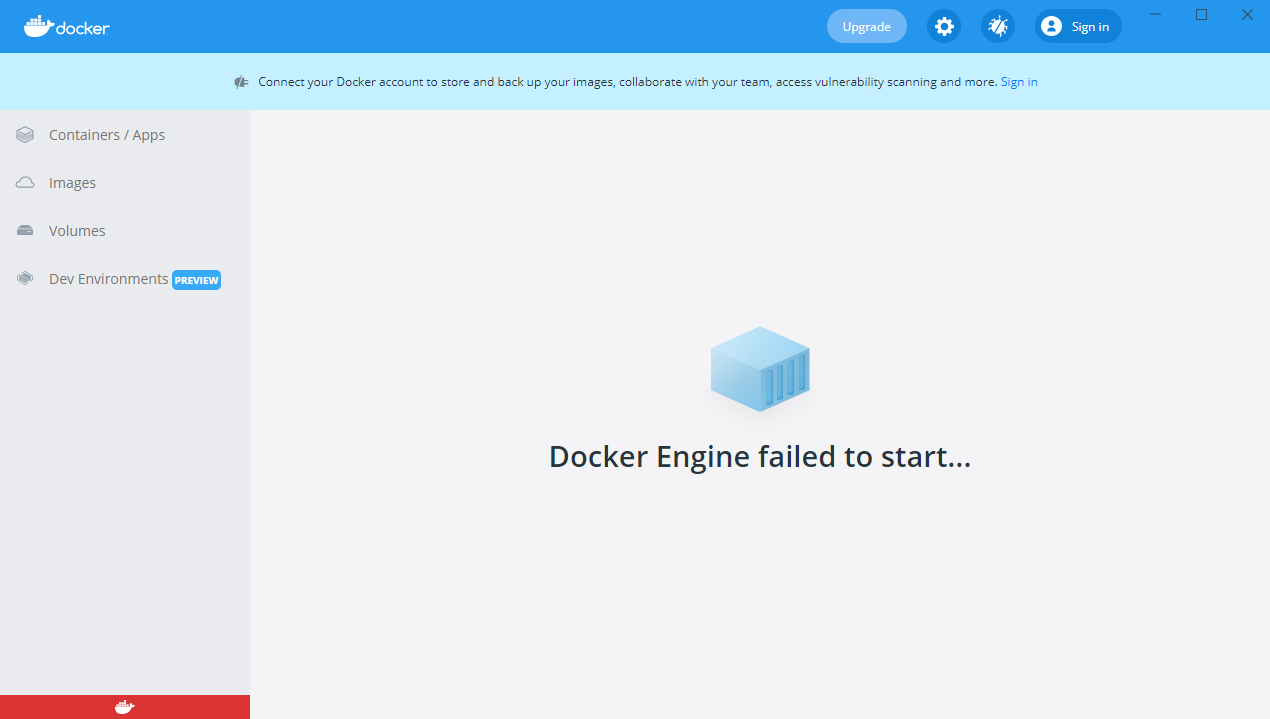The image size is (1270, 719).
Task: Click the whale icon in the red status bar
Action: click(124, 706)
